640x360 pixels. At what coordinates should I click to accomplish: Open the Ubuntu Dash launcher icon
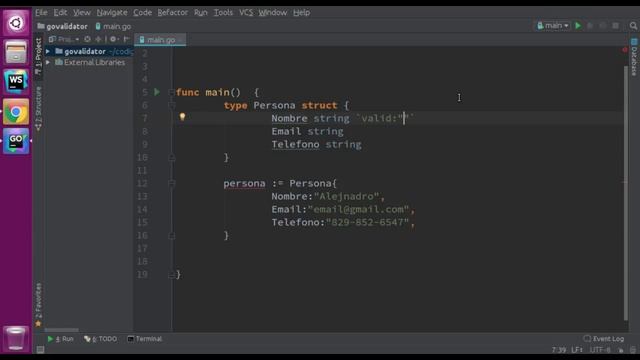16,23
